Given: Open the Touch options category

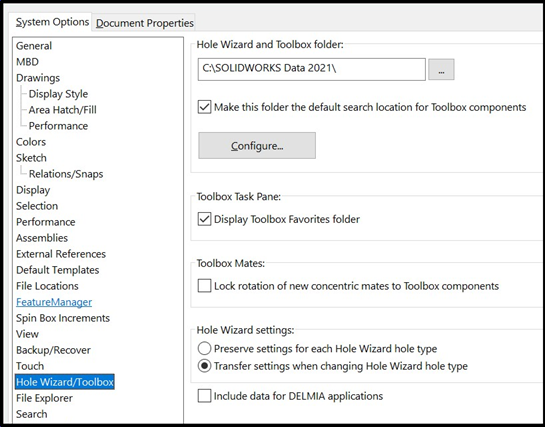Looking at the screenshot, I should [x=30, y=366].
